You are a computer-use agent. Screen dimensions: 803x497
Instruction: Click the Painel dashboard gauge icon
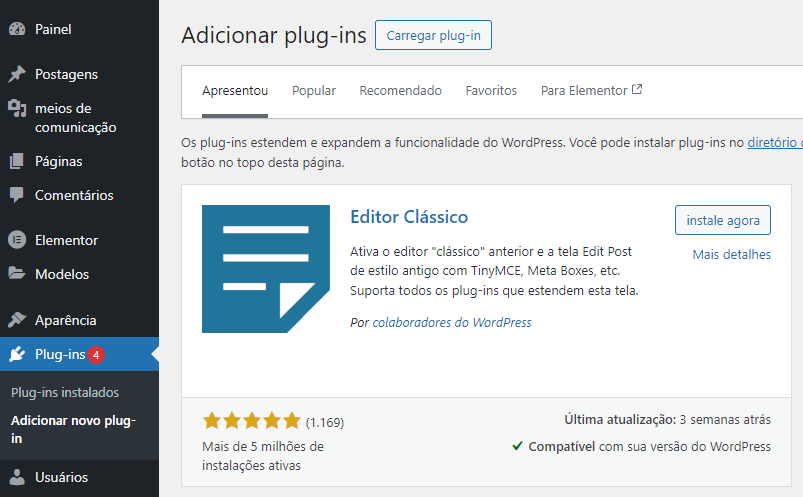pyautogui.click(x=17, y=29)
